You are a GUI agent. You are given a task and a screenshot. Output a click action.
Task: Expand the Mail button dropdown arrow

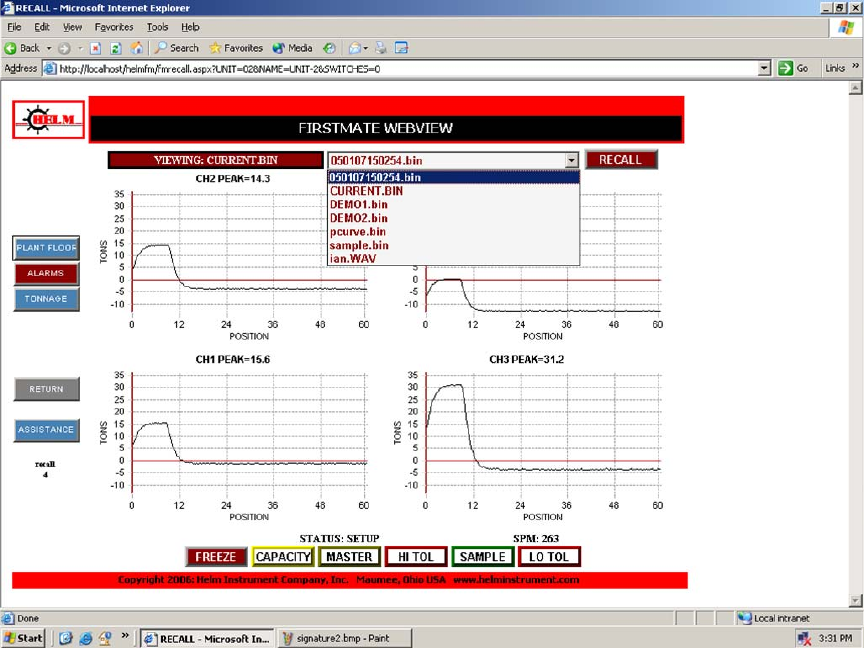(365, 48)
